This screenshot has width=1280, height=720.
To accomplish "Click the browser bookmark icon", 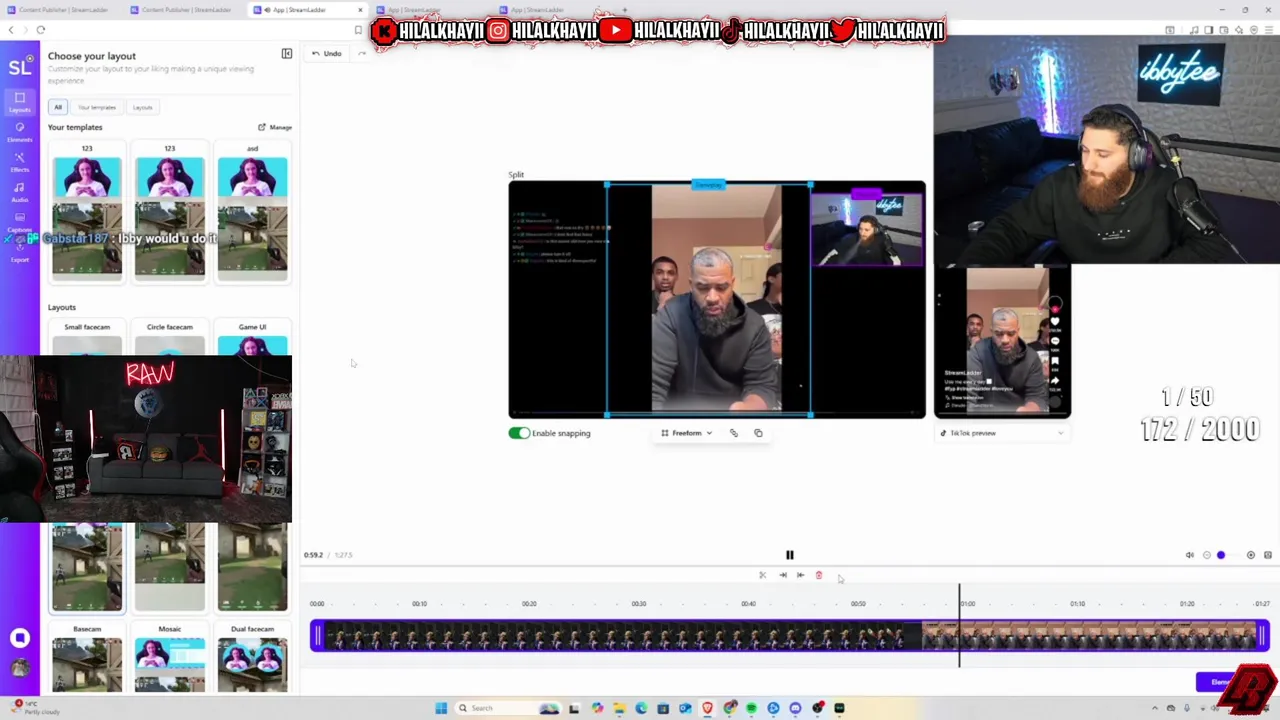I will point(358,30).
